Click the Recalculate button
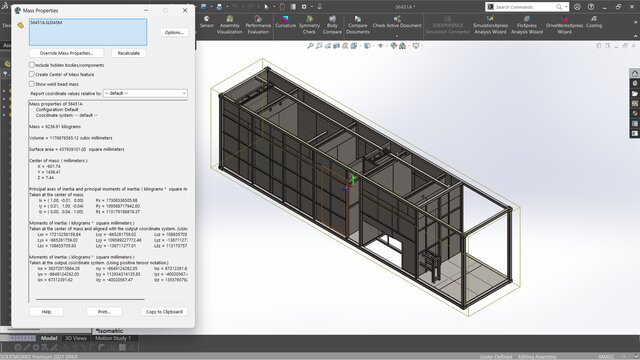Viewport: 640px width, 360px height. [x=129, y=53]
